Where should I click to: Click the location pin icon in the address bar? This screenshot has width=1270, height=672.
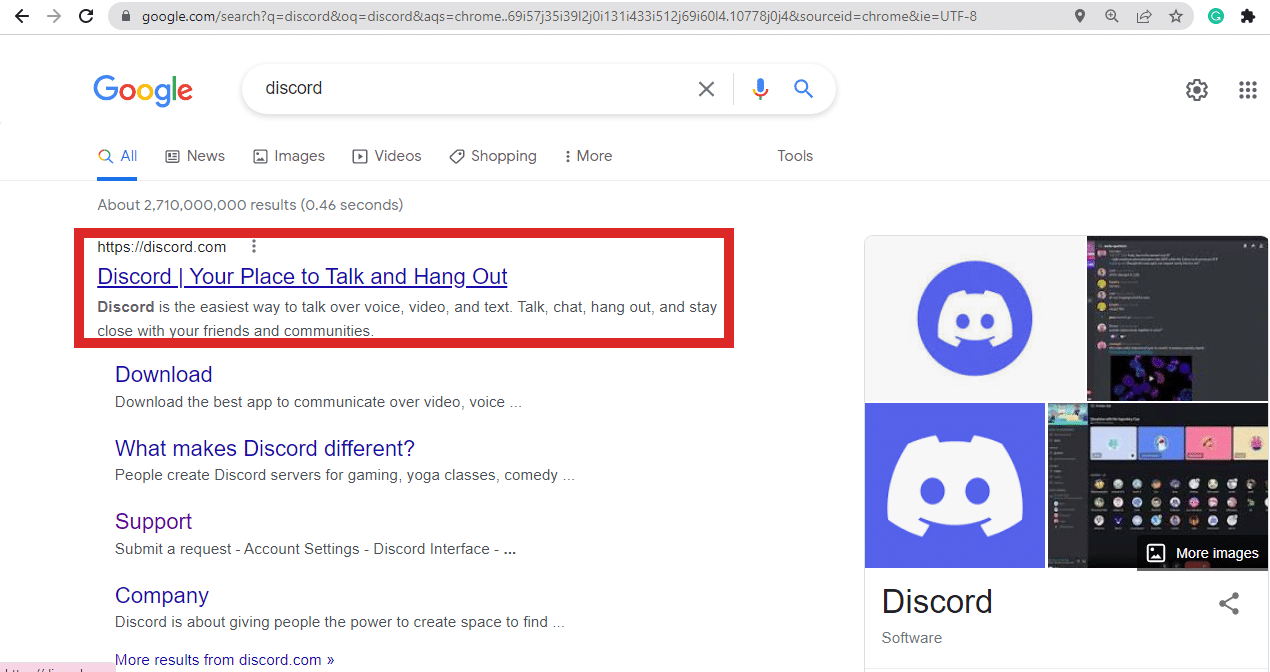[1080, 16]
